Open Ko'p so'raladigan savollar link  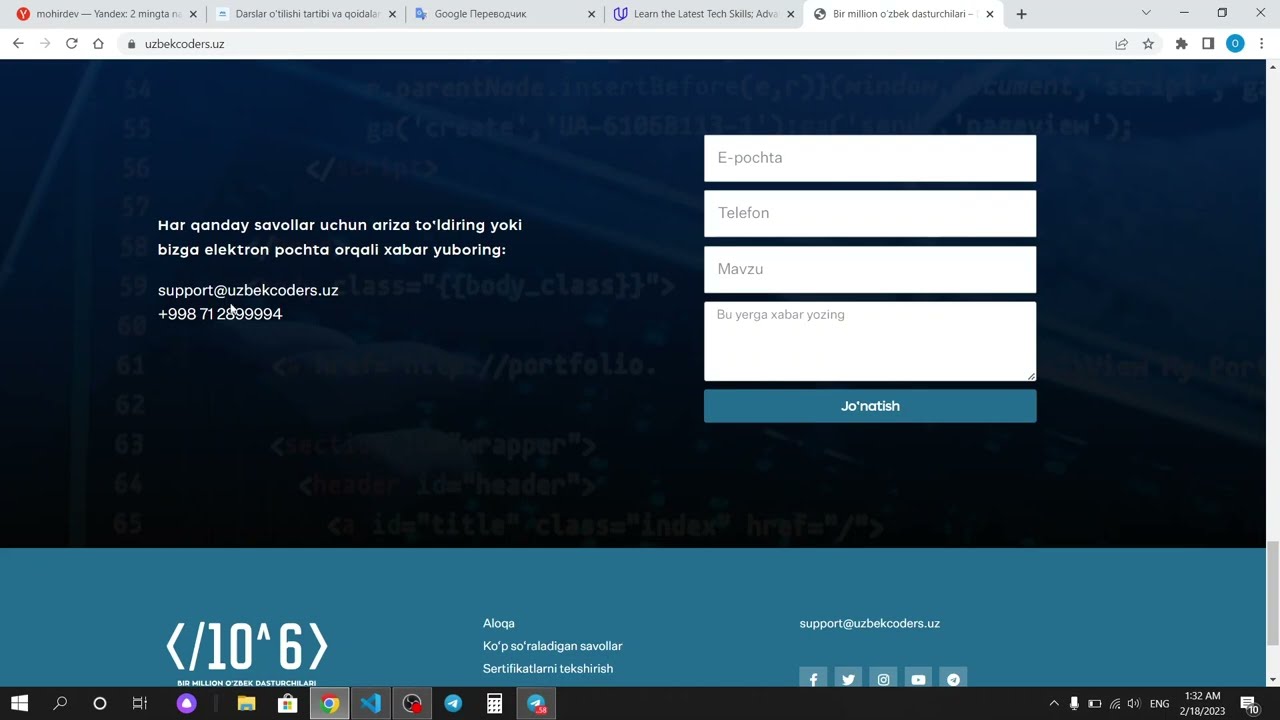click(553, 646)
